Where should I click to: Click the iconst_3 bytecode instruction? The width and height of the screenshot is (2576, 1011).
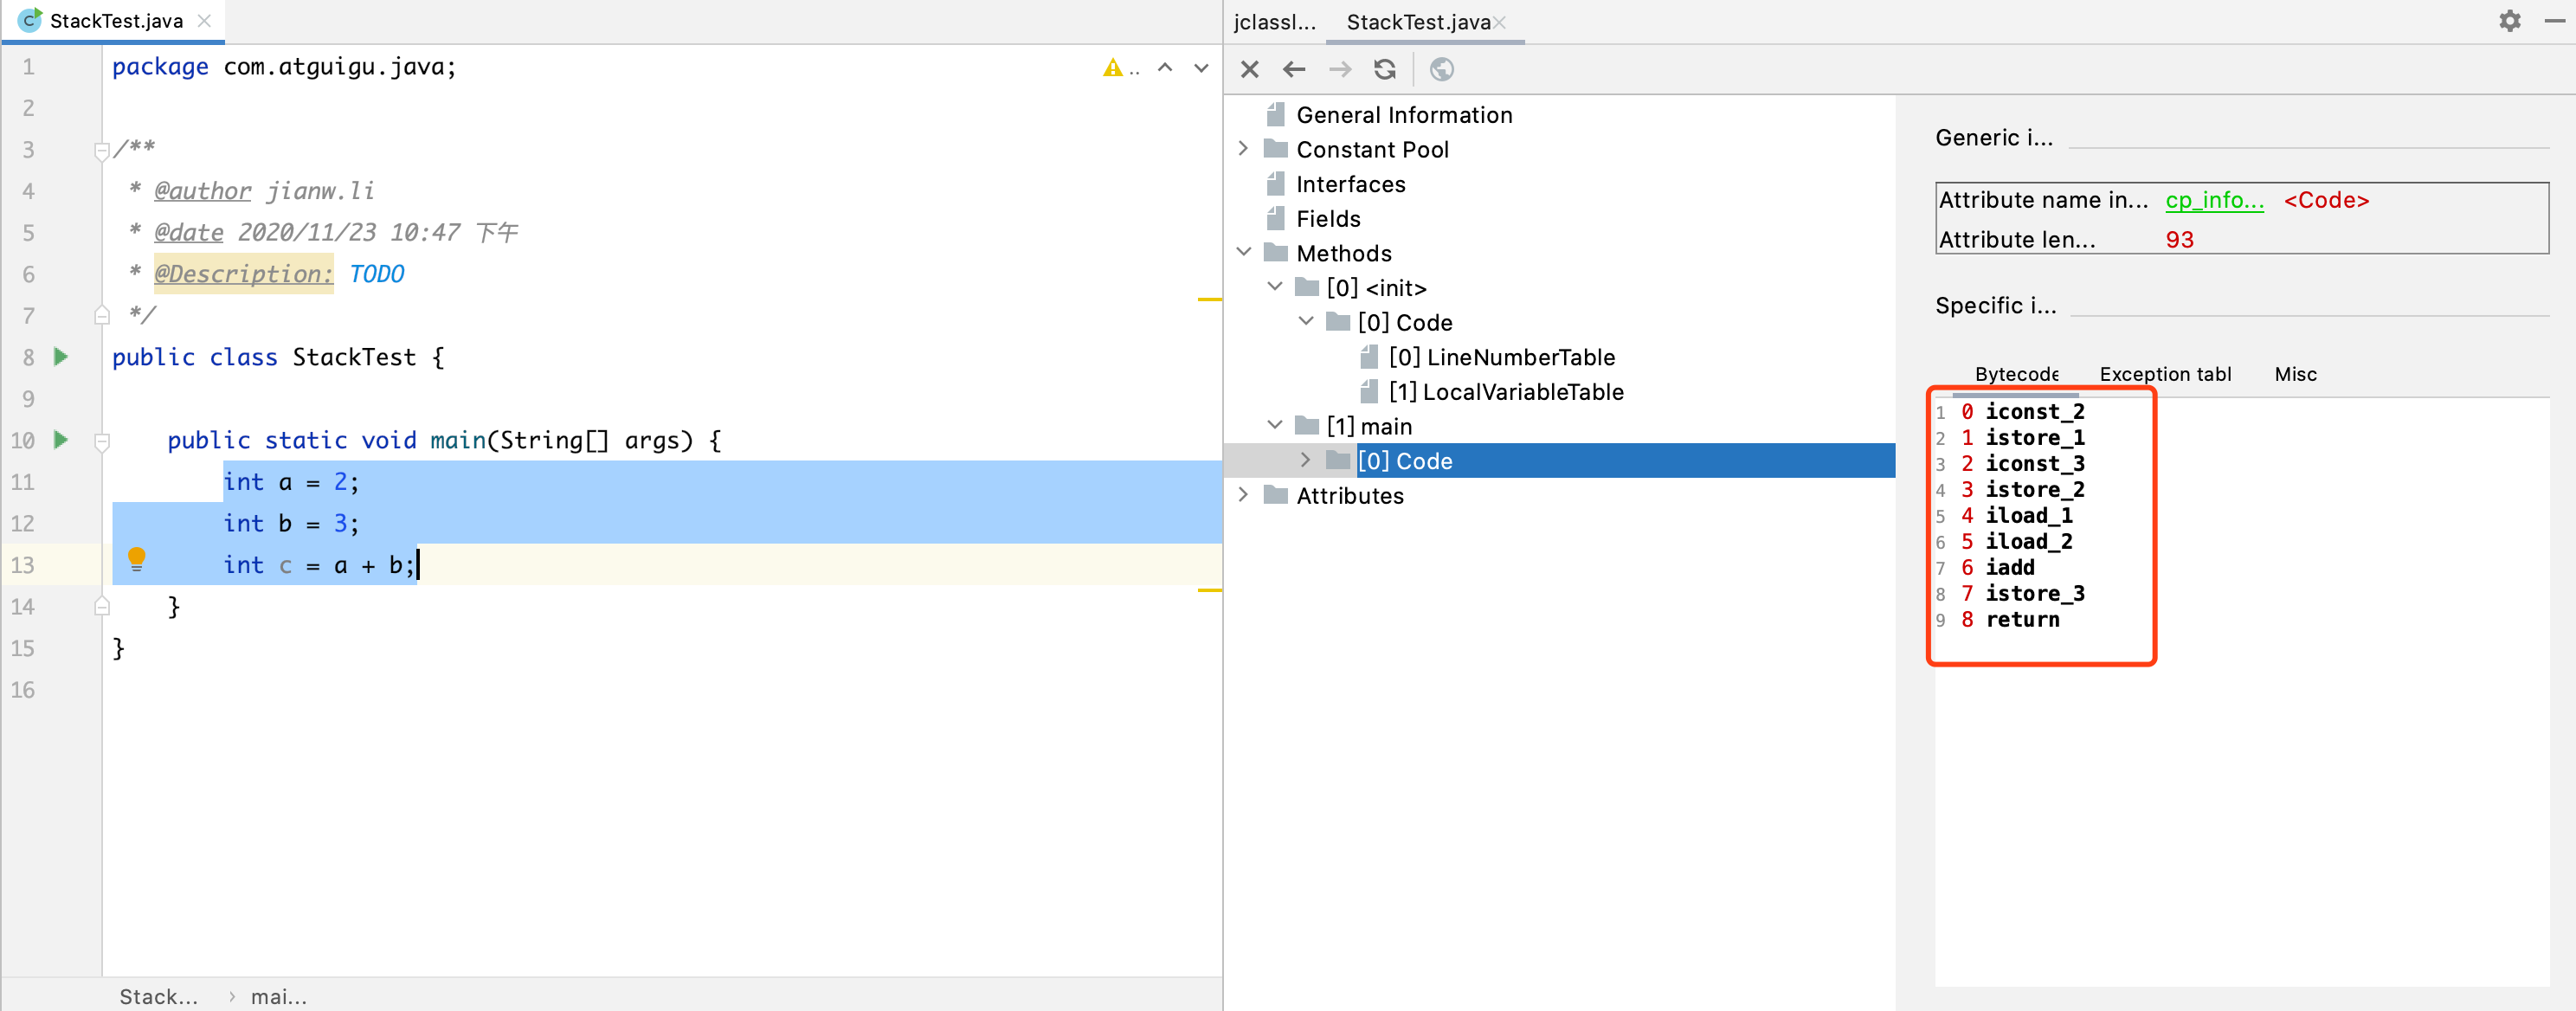click(2034, 464)
